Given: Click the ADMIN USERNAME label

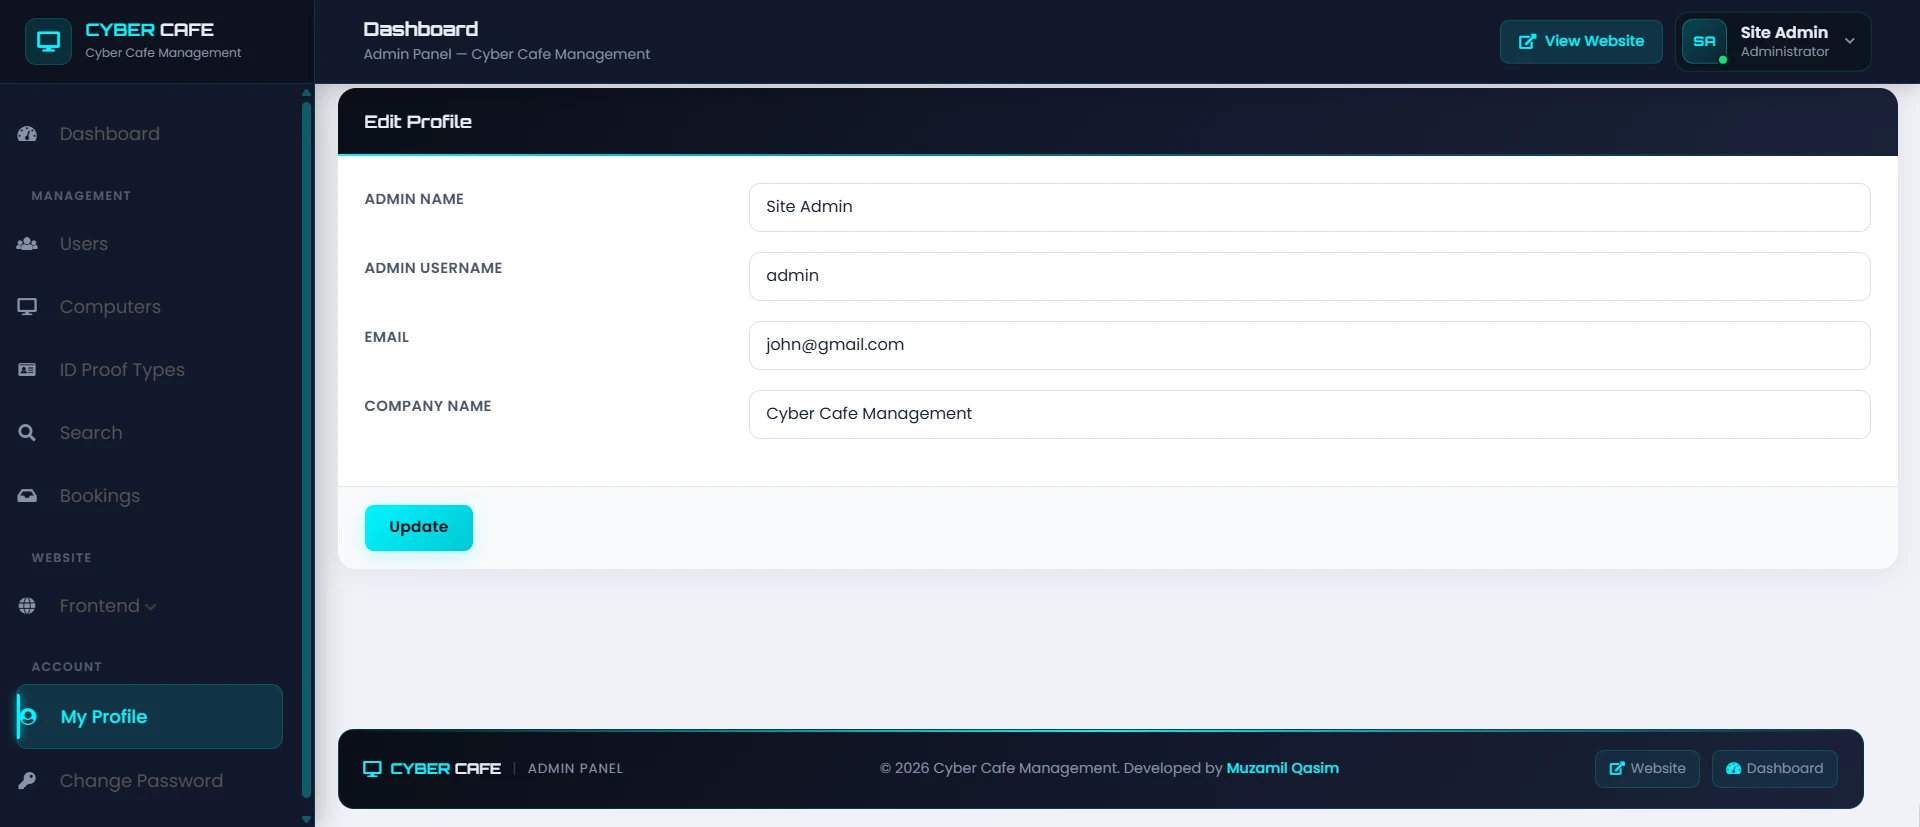Looking at the screenshot, I should pyautogui.click(x=433, y=268).
